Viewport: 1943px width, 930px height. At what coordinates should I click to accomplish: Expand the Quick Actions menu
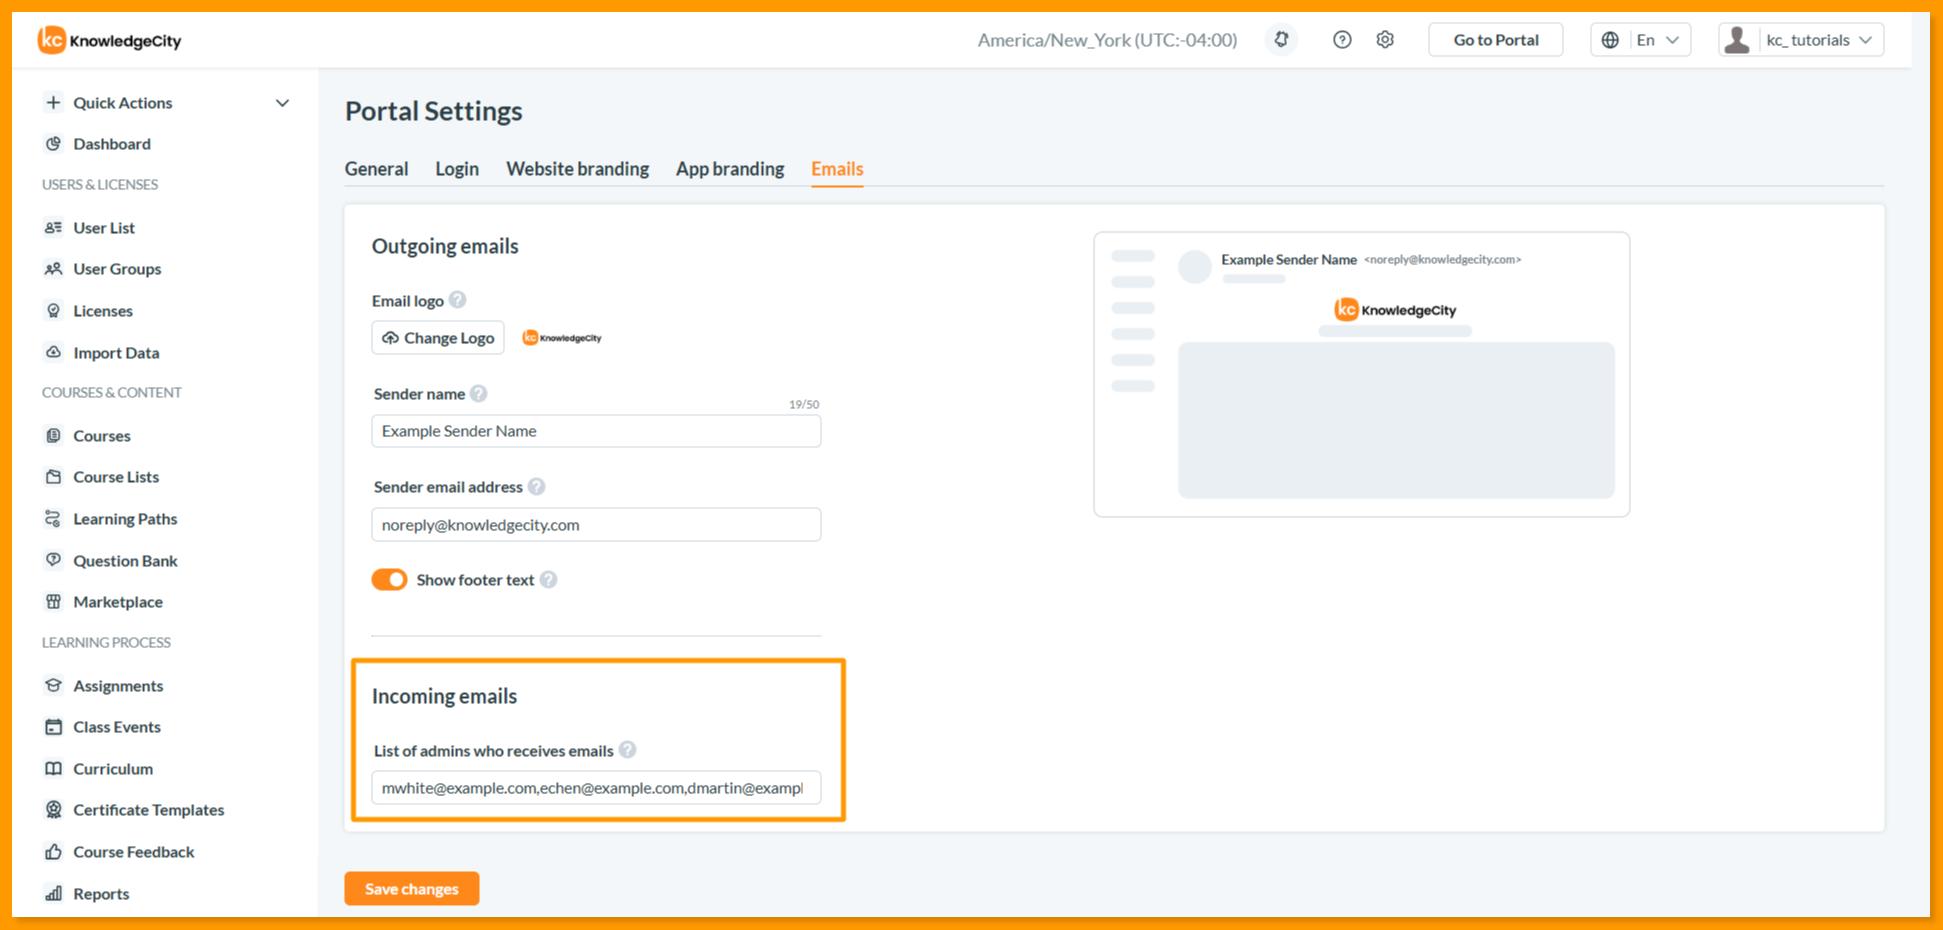pos(168,103)
